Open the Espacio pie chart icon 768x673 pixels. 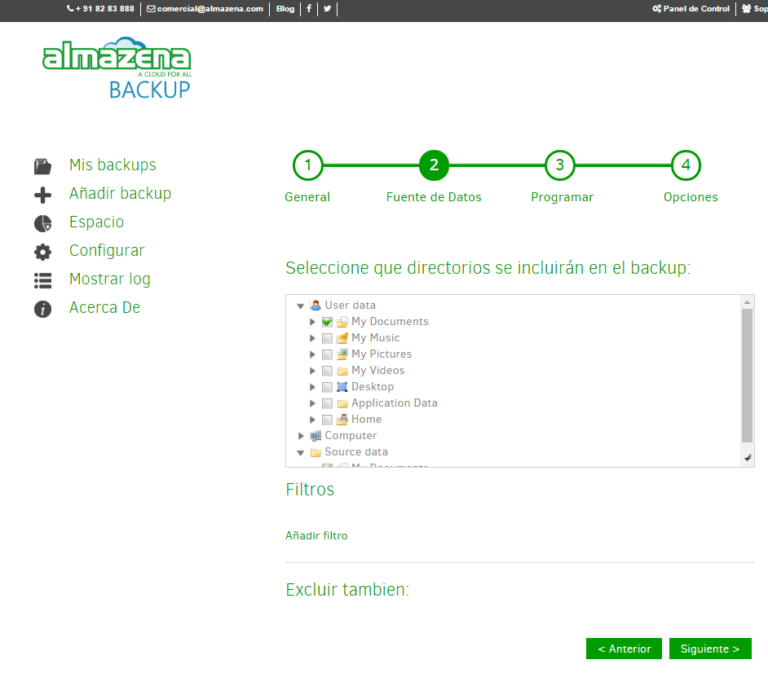coord(42,223)
